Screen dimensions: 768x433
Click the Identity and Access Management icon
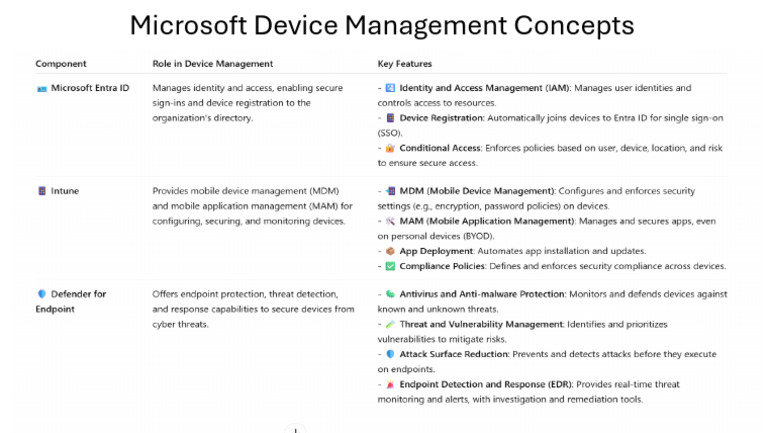[390, 88]
